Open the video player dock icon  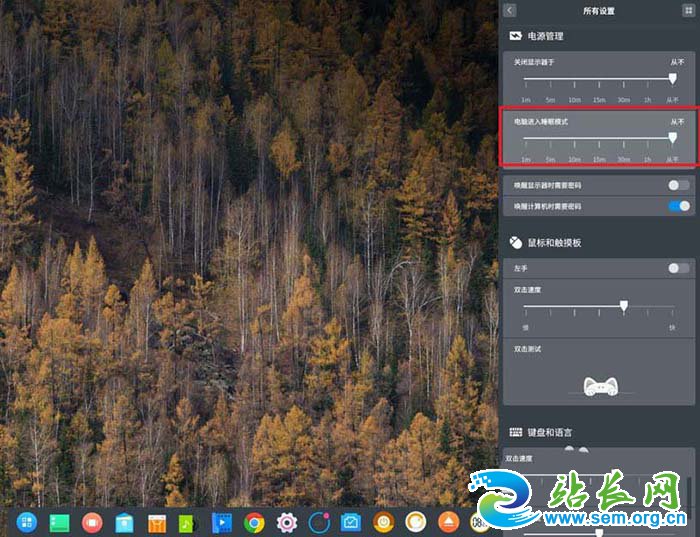coord(220,521)
